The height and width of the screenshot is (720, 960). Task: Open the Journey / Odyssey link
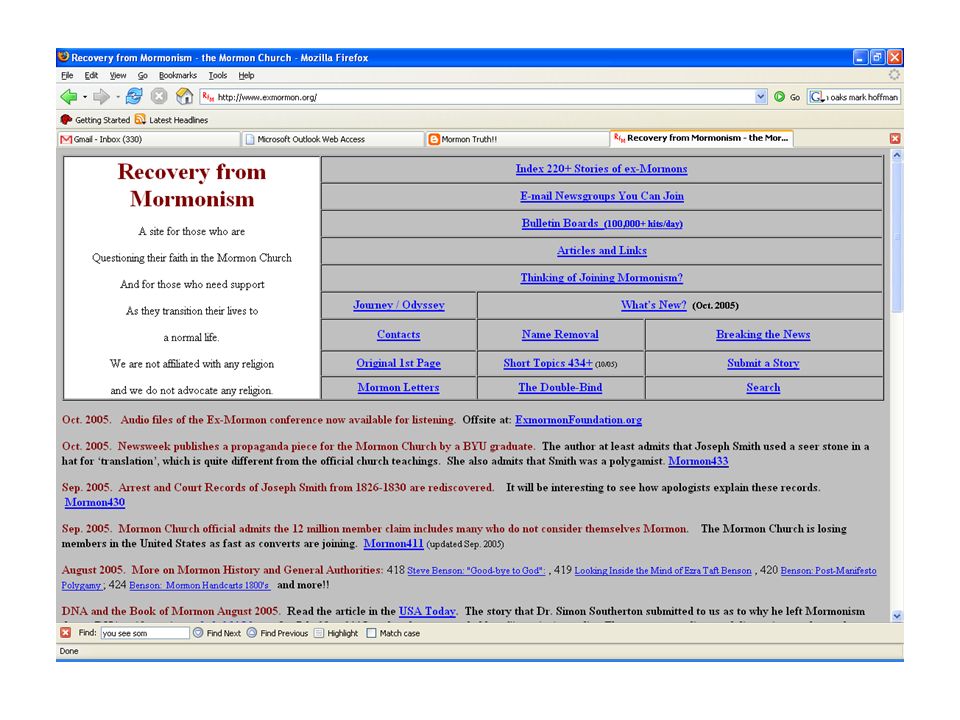click(399, 305)
